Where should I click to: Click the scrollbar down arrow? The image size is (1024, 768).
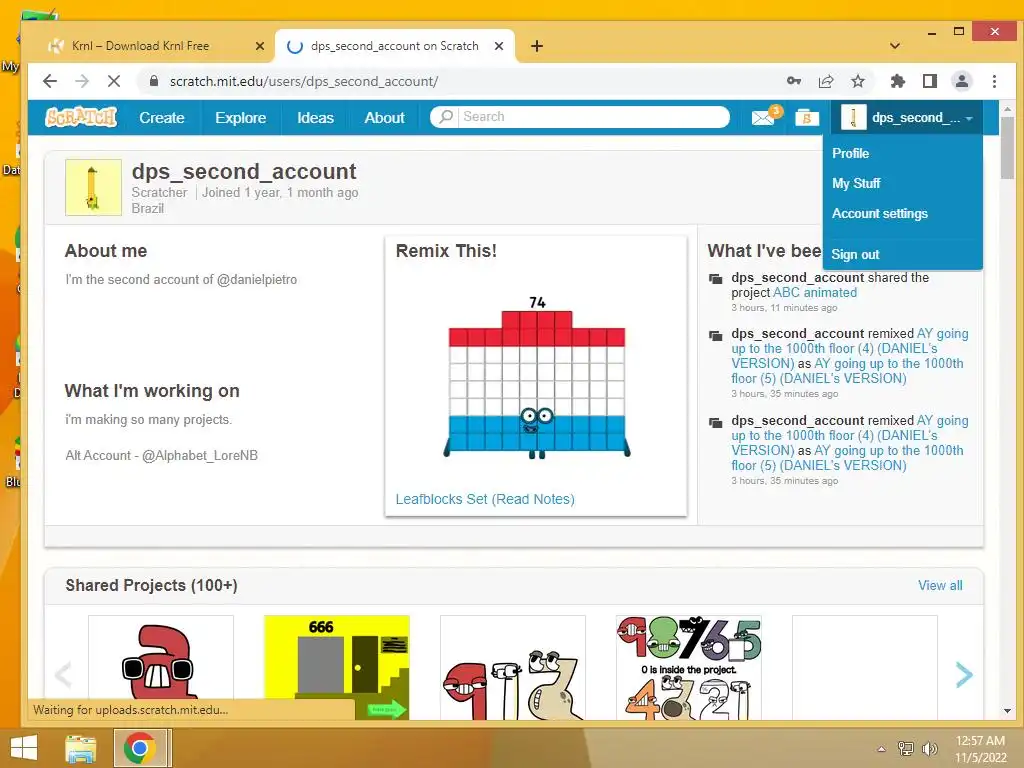point(1007,711)
